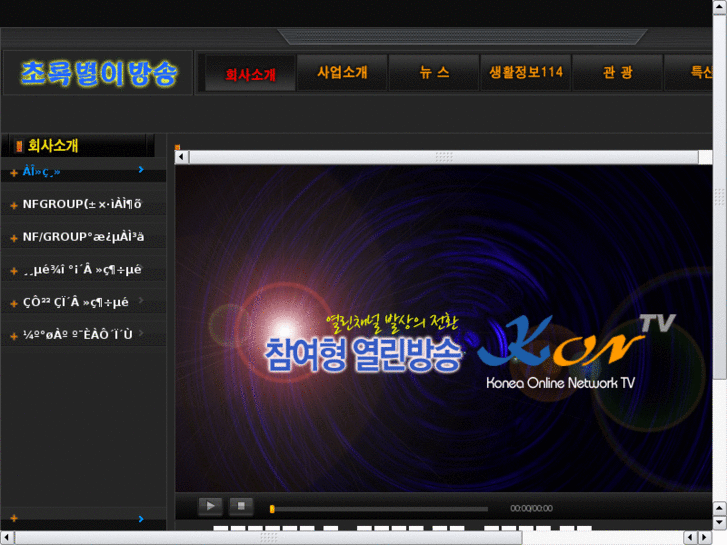The width and height of the screenshot is (727, 545).
Task: Click the page vertical scrollbar thumb
Action: (720, 197)
